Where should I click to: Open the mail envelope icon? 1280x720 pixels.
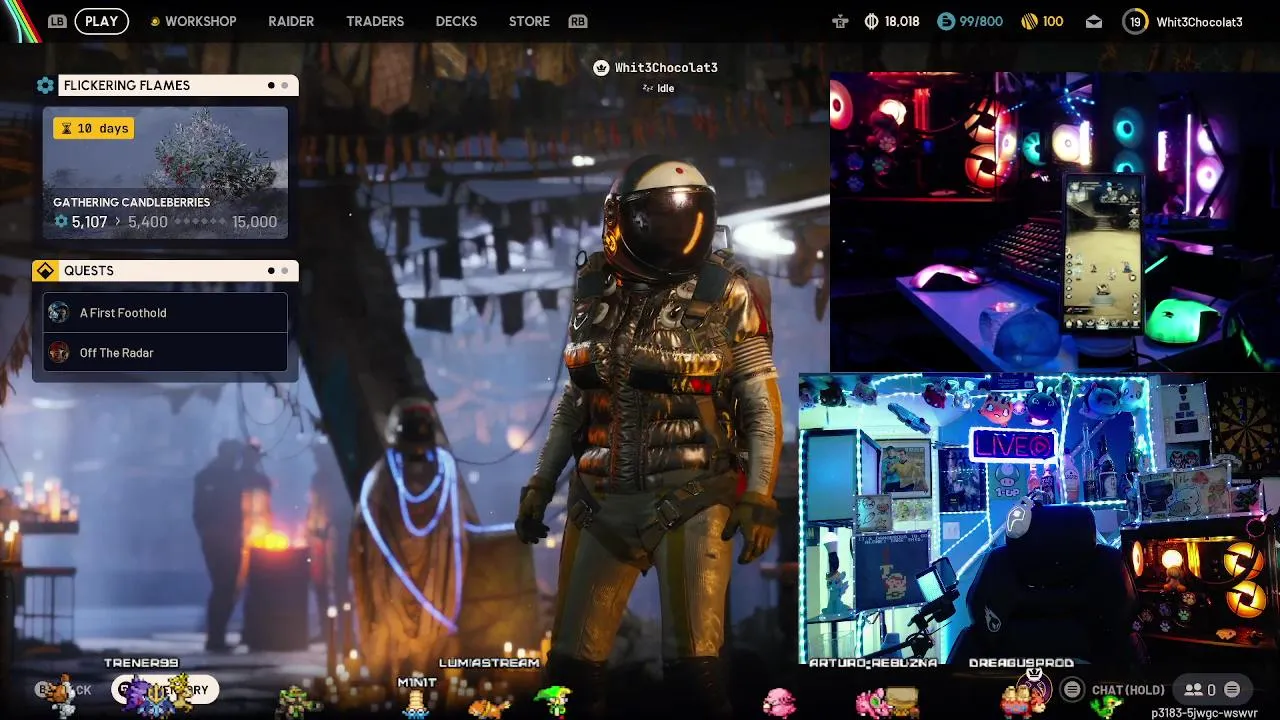(x=1094, y=21)
